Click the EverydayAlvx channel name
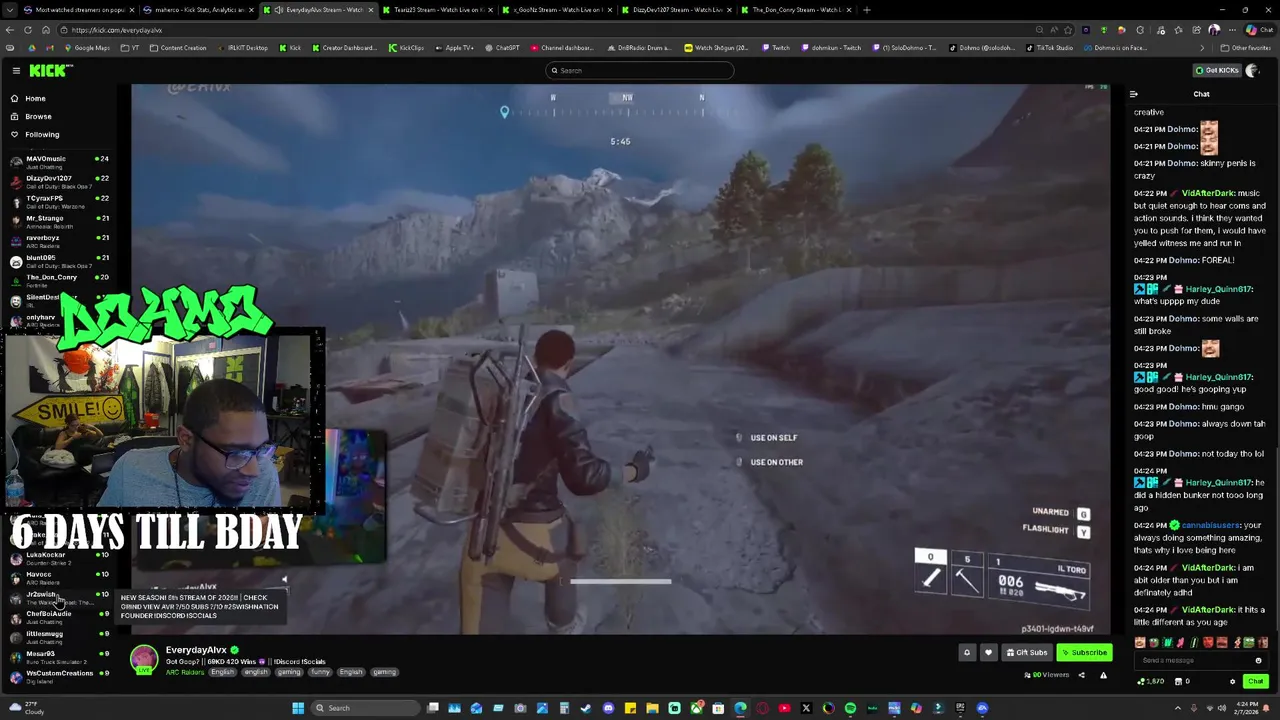 [x=196, y=650]
